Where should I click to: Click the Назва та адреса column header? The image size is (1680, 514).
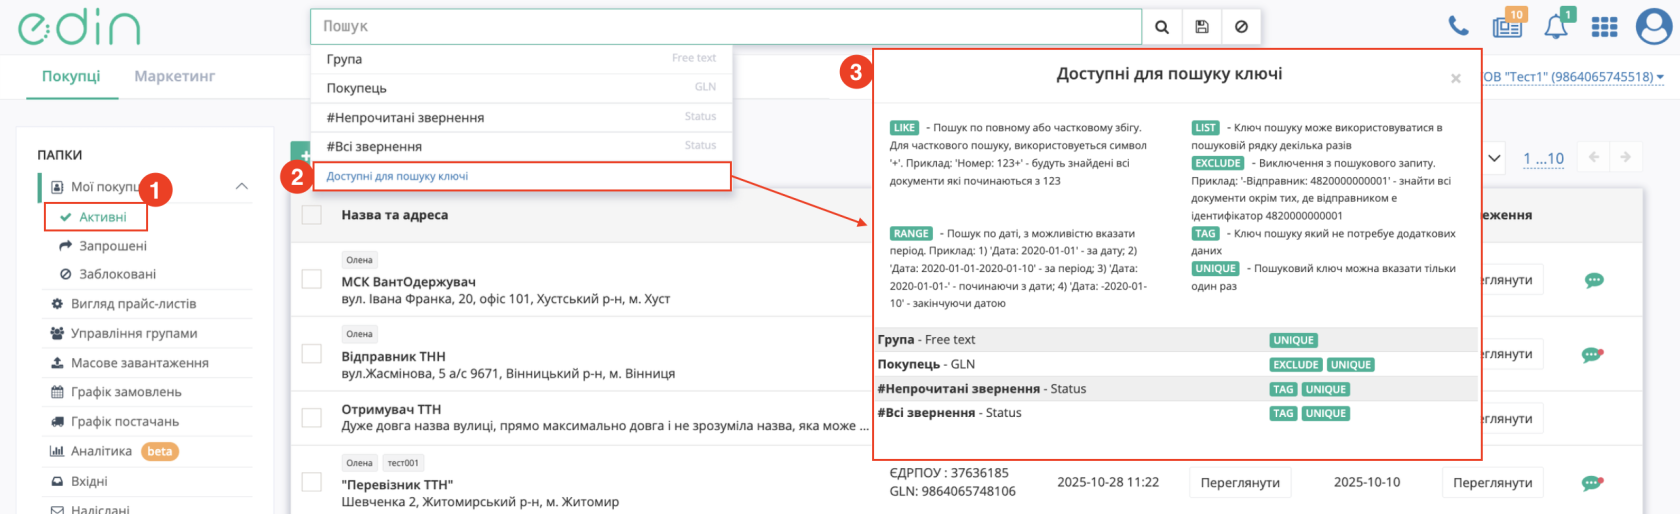click(x=395, y=215)
